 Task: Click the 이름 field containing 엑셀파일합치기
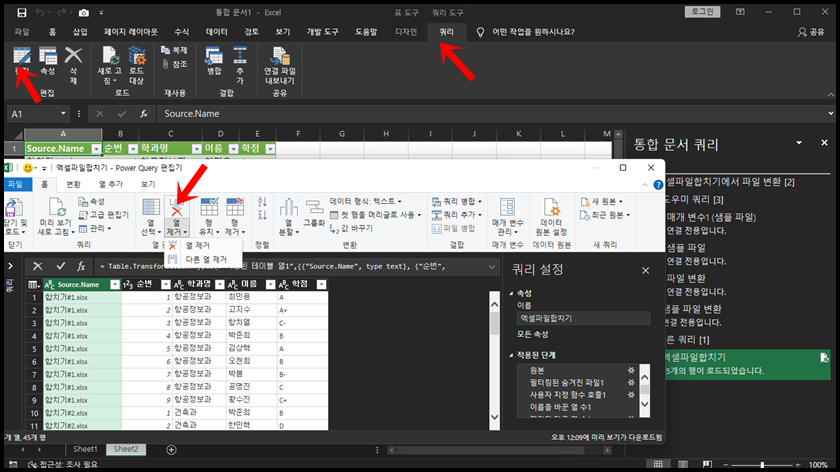pos(583,318)
